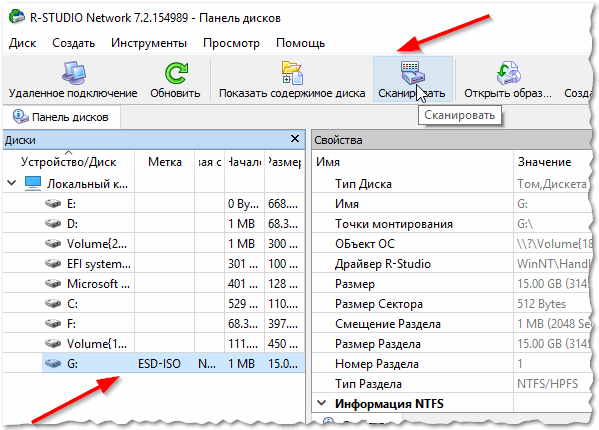Click the Удаленное подключение toolbar icon
This screenshot has width=599, height=430.
coord(74,73)
